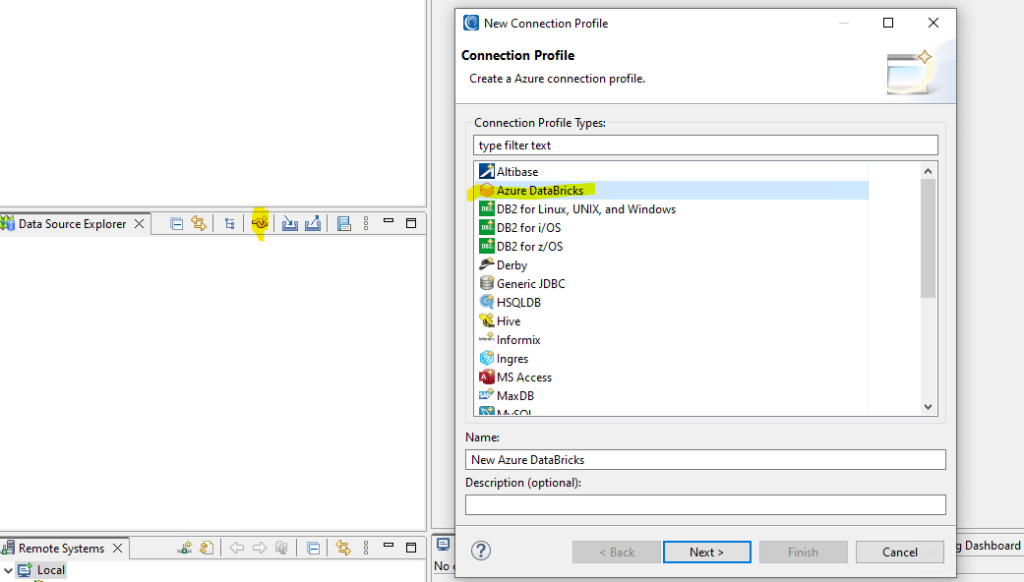This screenshot has width=1024, height=582.
Task: Select Azure DataBricks profile type
Action: (539, 190)
